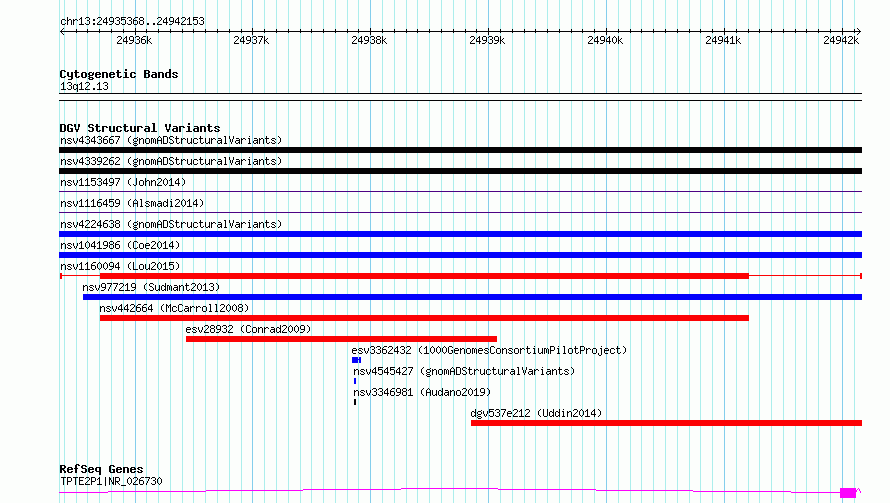This screenshot has height=503, width=890.
Task: Click the esv28932 red variant bar
Action: [x=341, y=339]
